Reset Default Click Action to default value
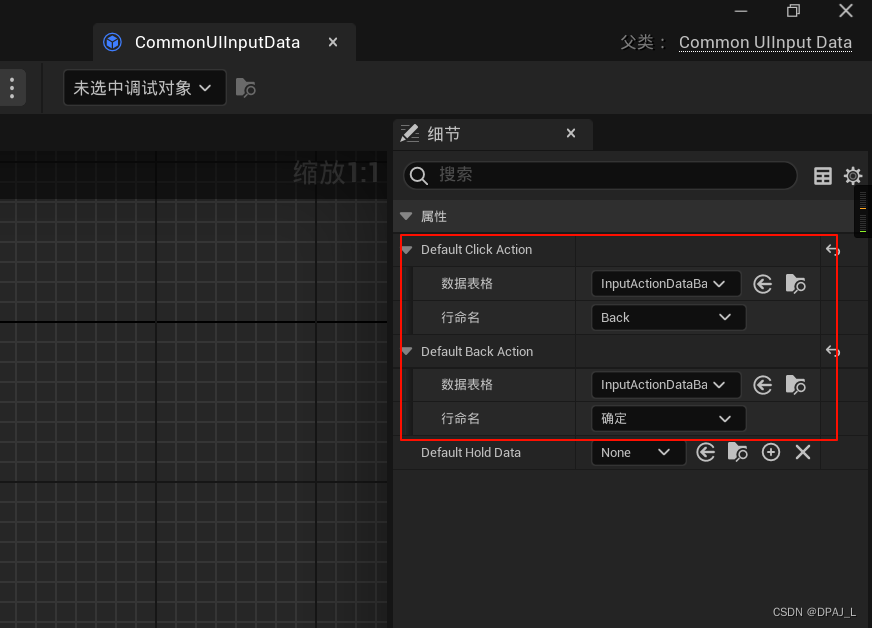Viewport: 872px width, 628px height. click(832, 250)
